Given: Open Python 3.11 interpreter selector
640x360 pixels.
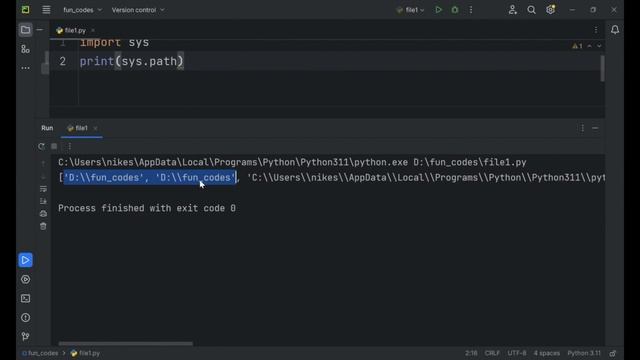Looking at the screenshot, I should tap(584, 353).
